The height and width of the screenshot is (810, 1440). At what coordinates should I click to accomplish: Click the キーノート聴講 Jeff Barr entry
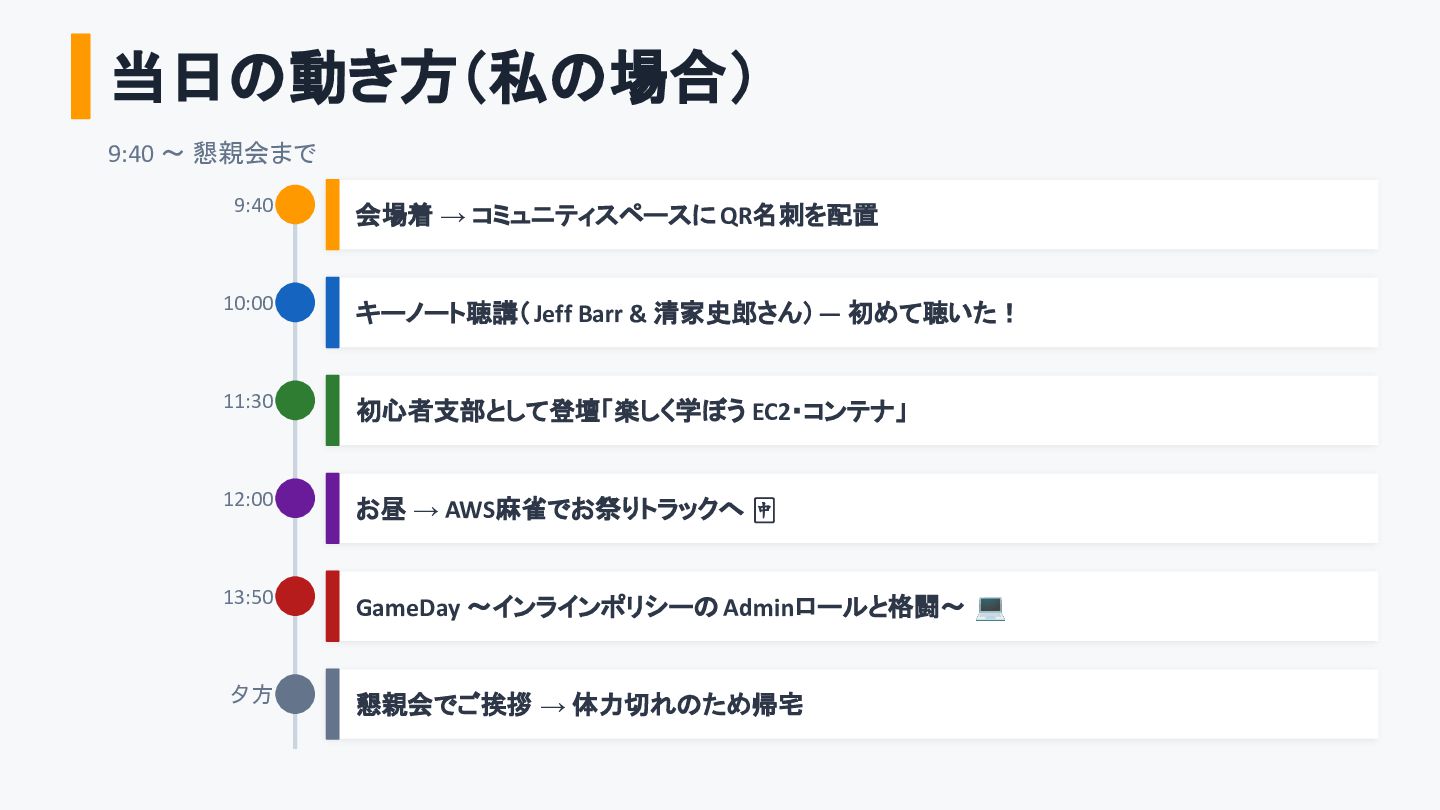[x=685, y=313]
